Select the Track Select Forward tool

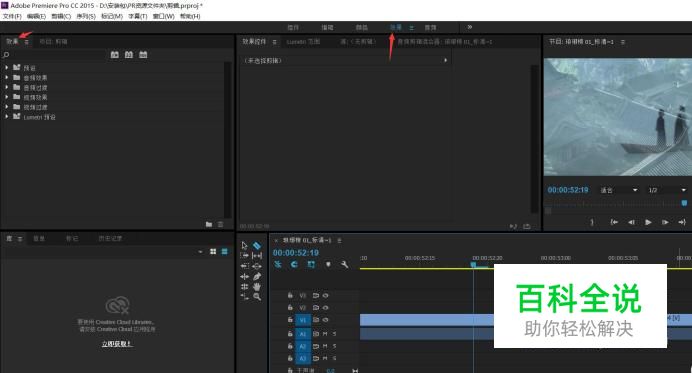coord(244,256)
